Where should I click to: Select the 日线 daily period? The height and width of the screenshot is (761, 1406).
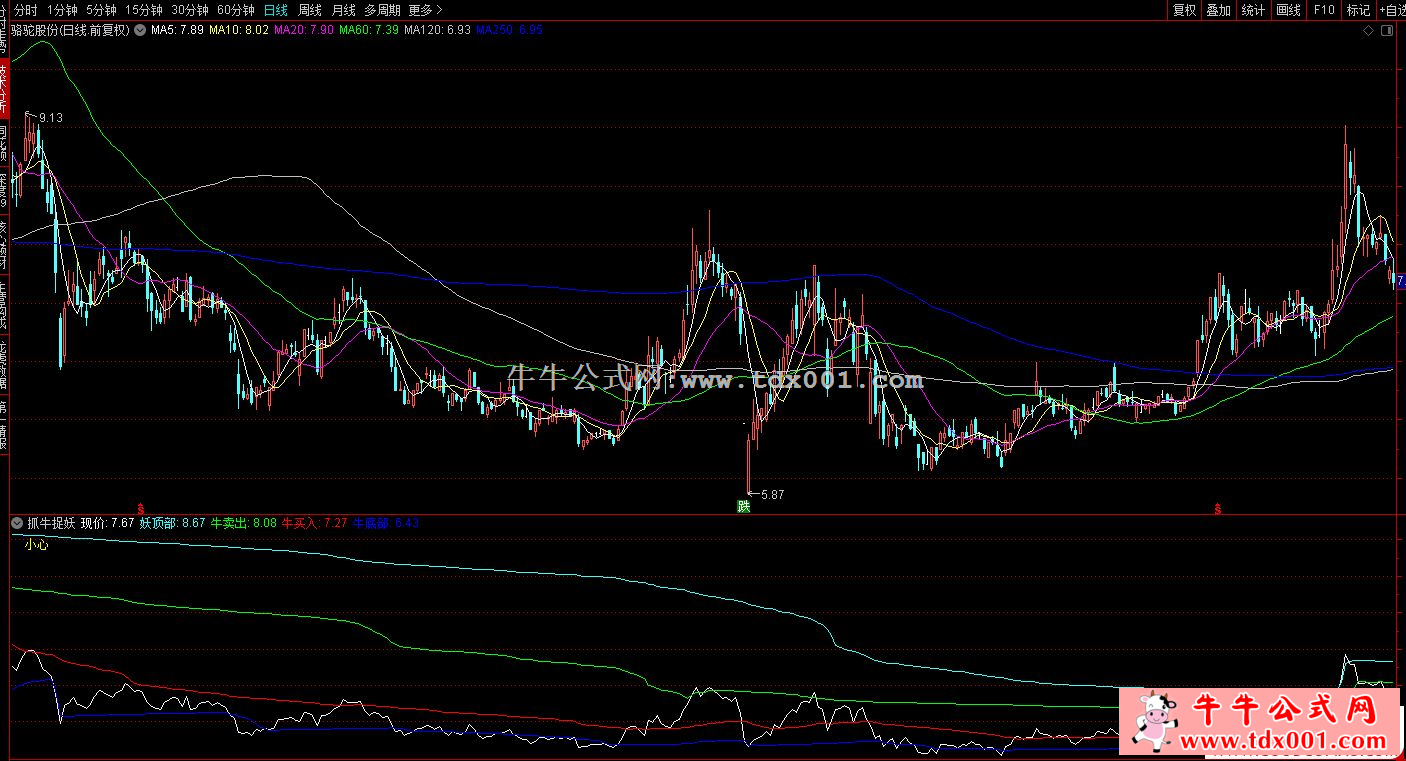click(276, 10)
